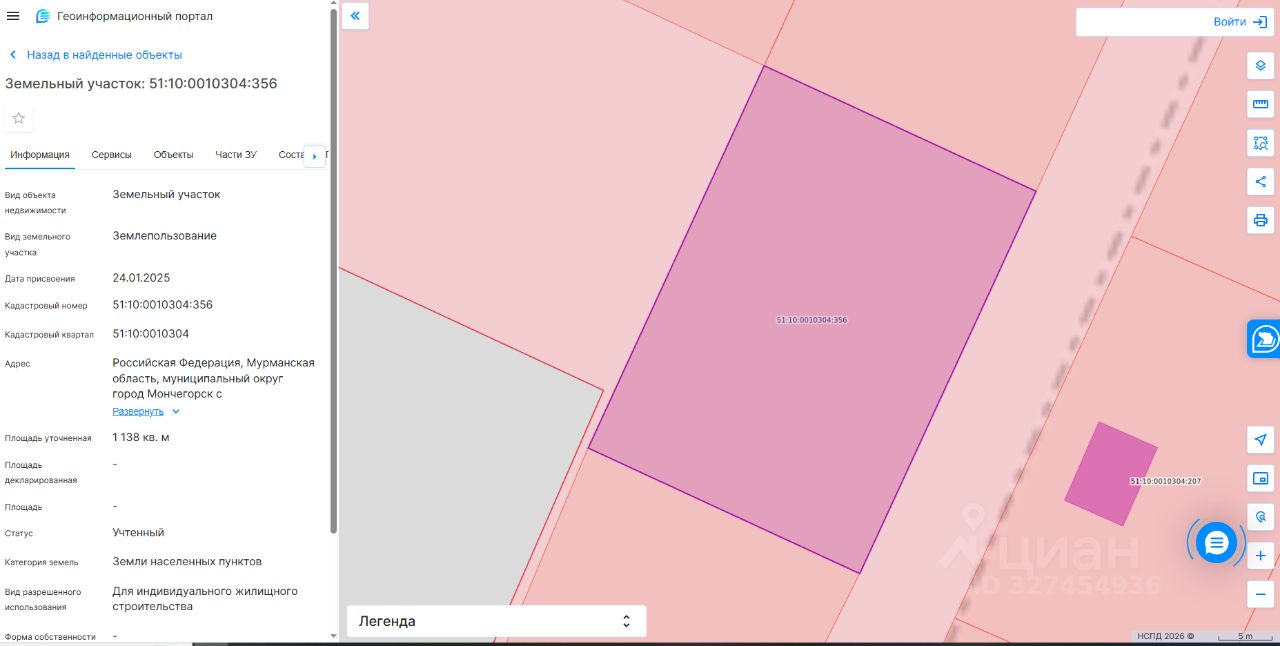Click cadastral number value 51:10:0010304:356
Screen dimensions: 1280x646
click(163, 305)
